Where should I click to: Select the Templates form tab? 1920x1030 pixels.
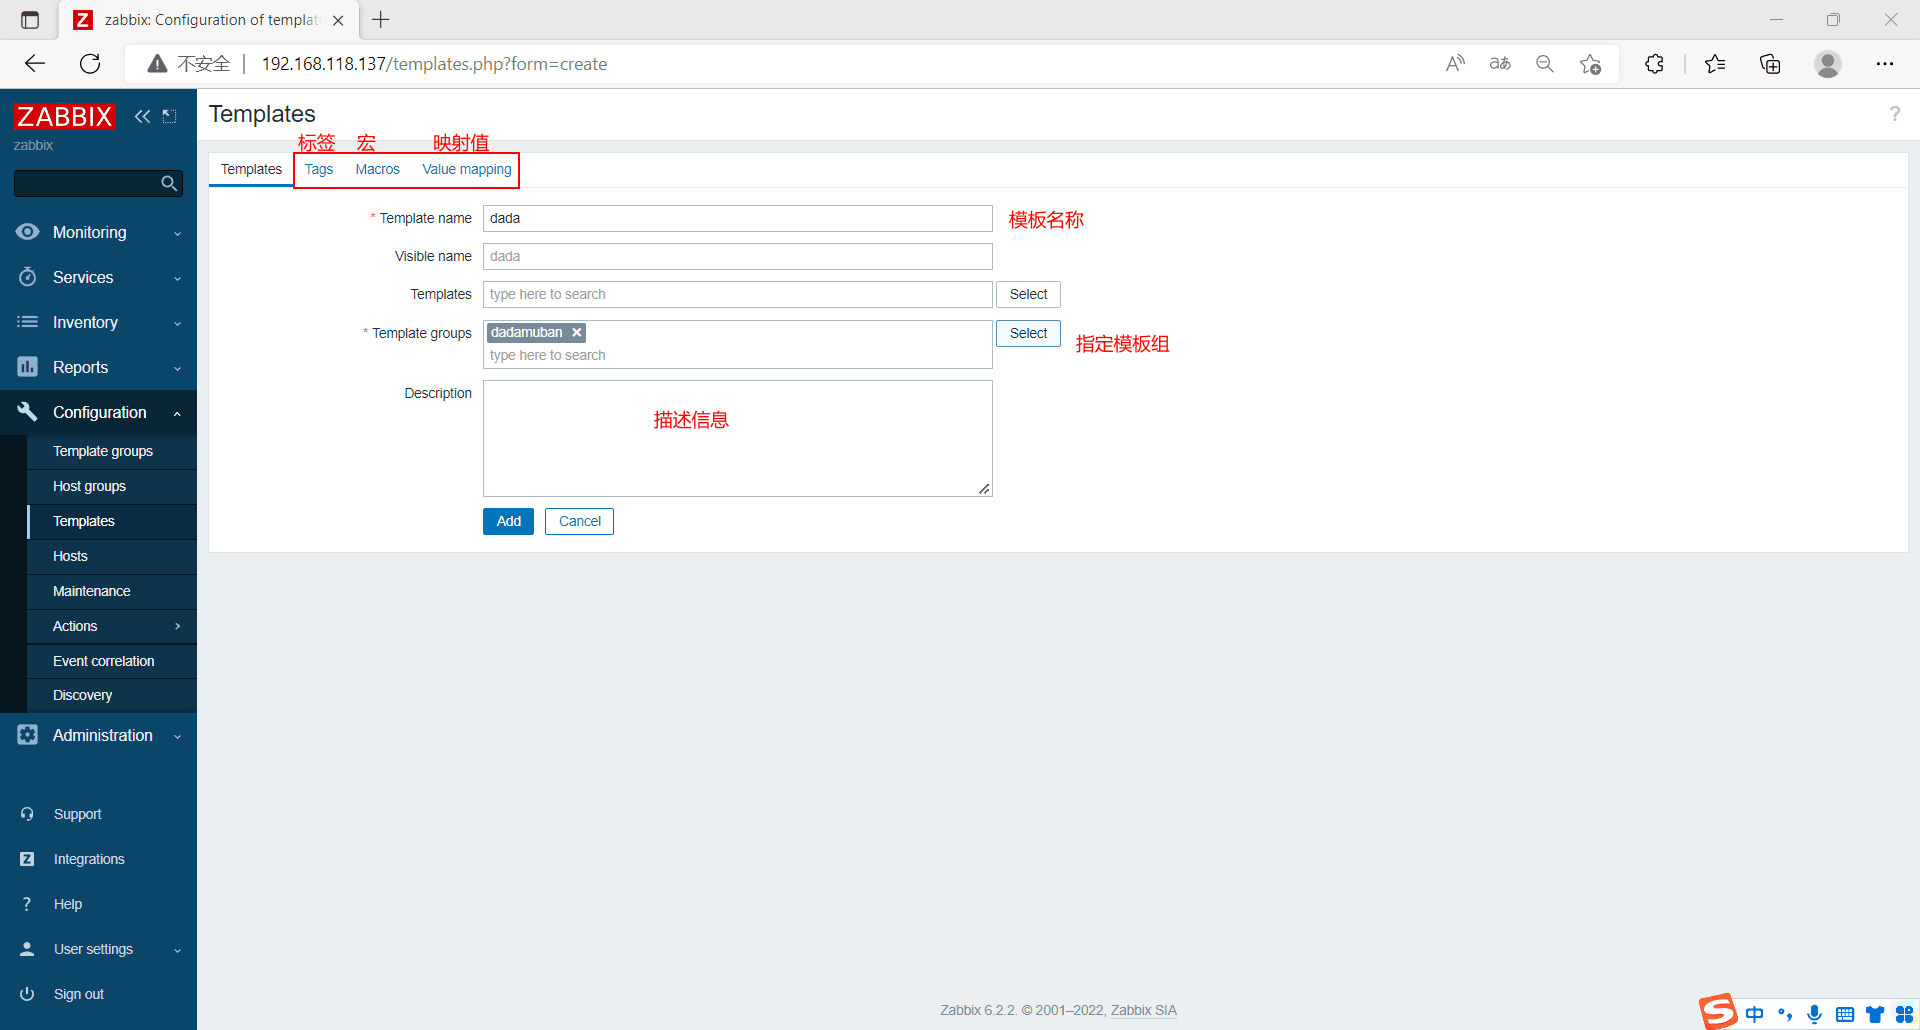pyautogui.click(x=251, y=169)
